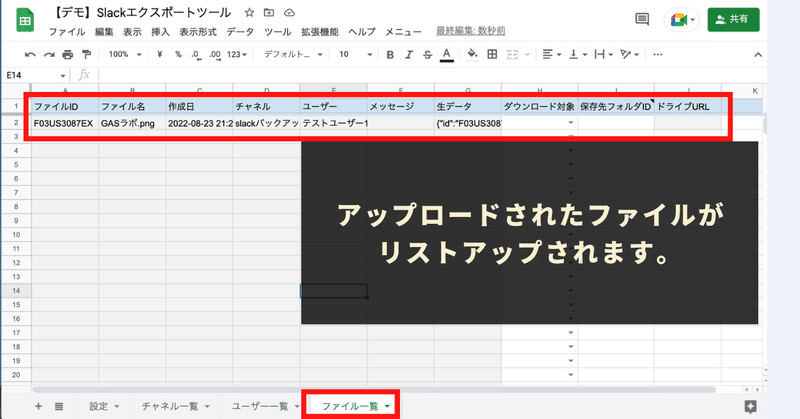Select cell F03US3087EX

[x=65, y=123]
